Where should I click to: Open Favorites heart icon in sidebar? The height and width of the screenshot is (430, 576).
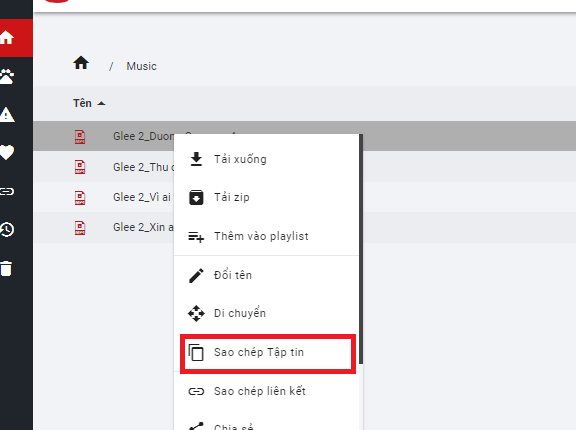pyautogui.click(x=7, y=153)
